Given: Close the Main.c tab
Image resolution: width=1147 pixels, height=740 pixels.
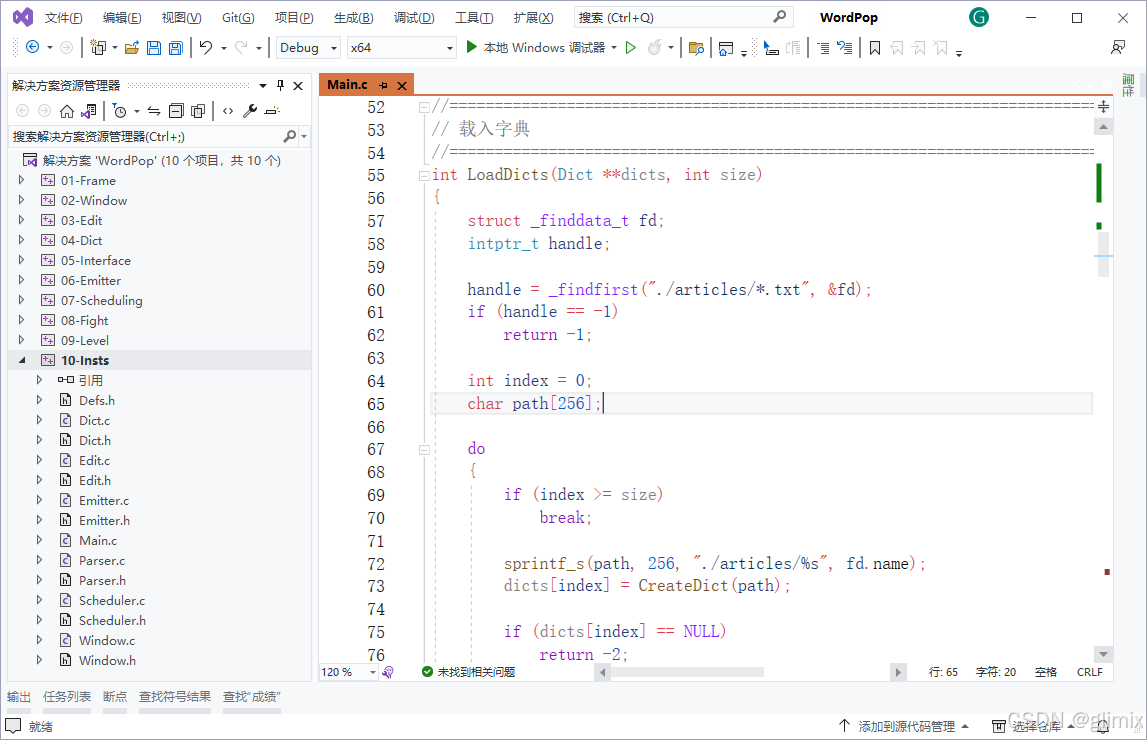Looking at the screenshot, I should coord(402,86).
